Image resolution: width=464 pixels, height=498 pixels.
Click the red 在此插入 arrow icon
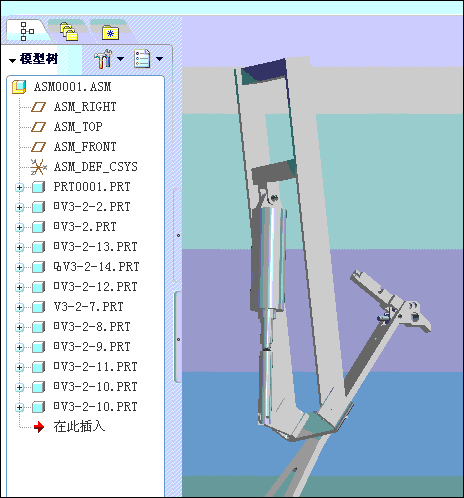coord(39,427)
